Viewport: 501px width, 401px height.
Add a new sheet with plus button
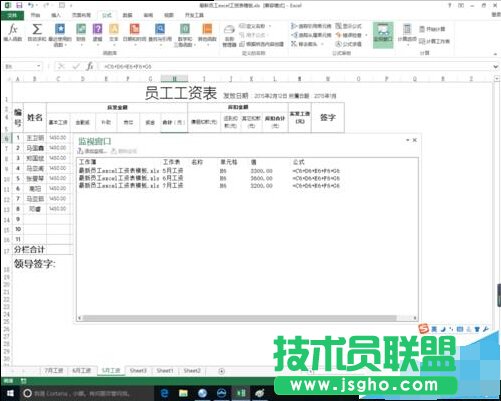click(221, 371)
